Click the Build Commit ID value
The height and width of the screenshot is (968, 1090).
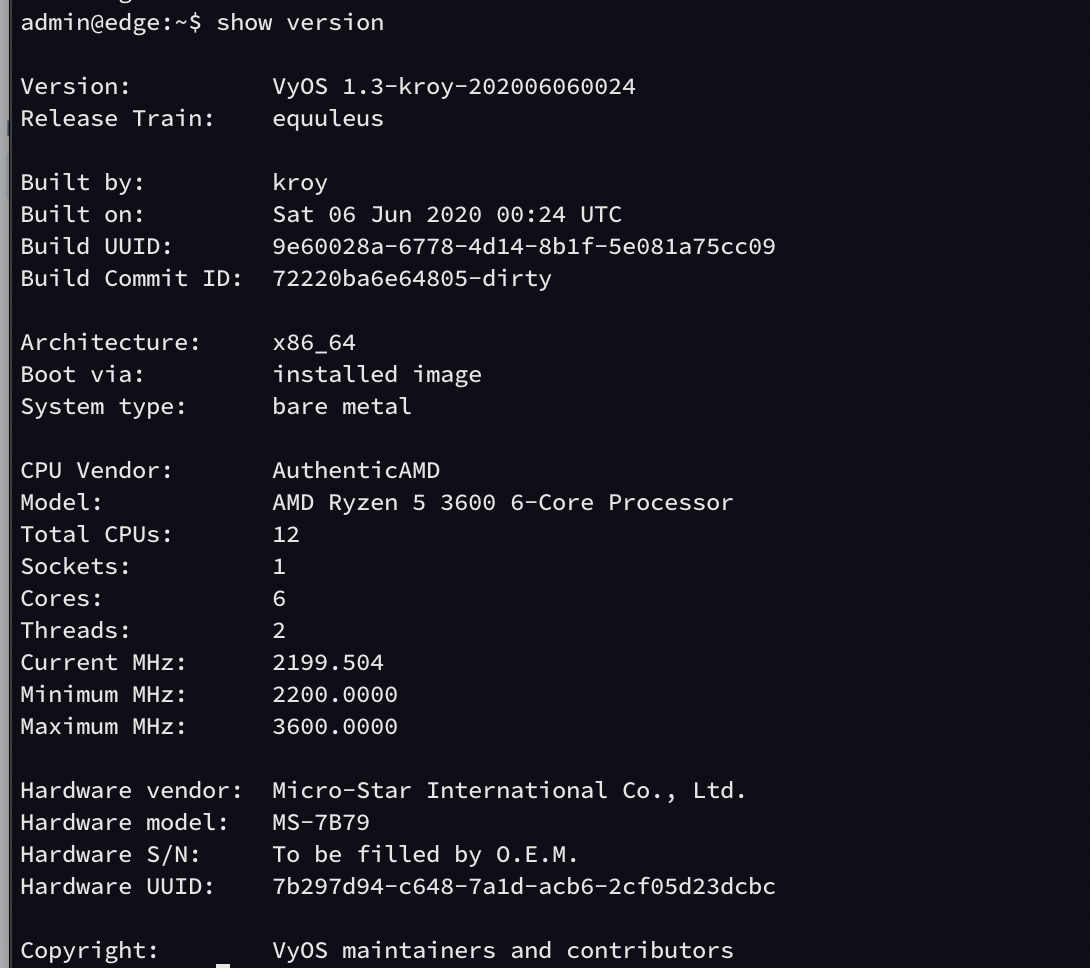tap(411, 278)
